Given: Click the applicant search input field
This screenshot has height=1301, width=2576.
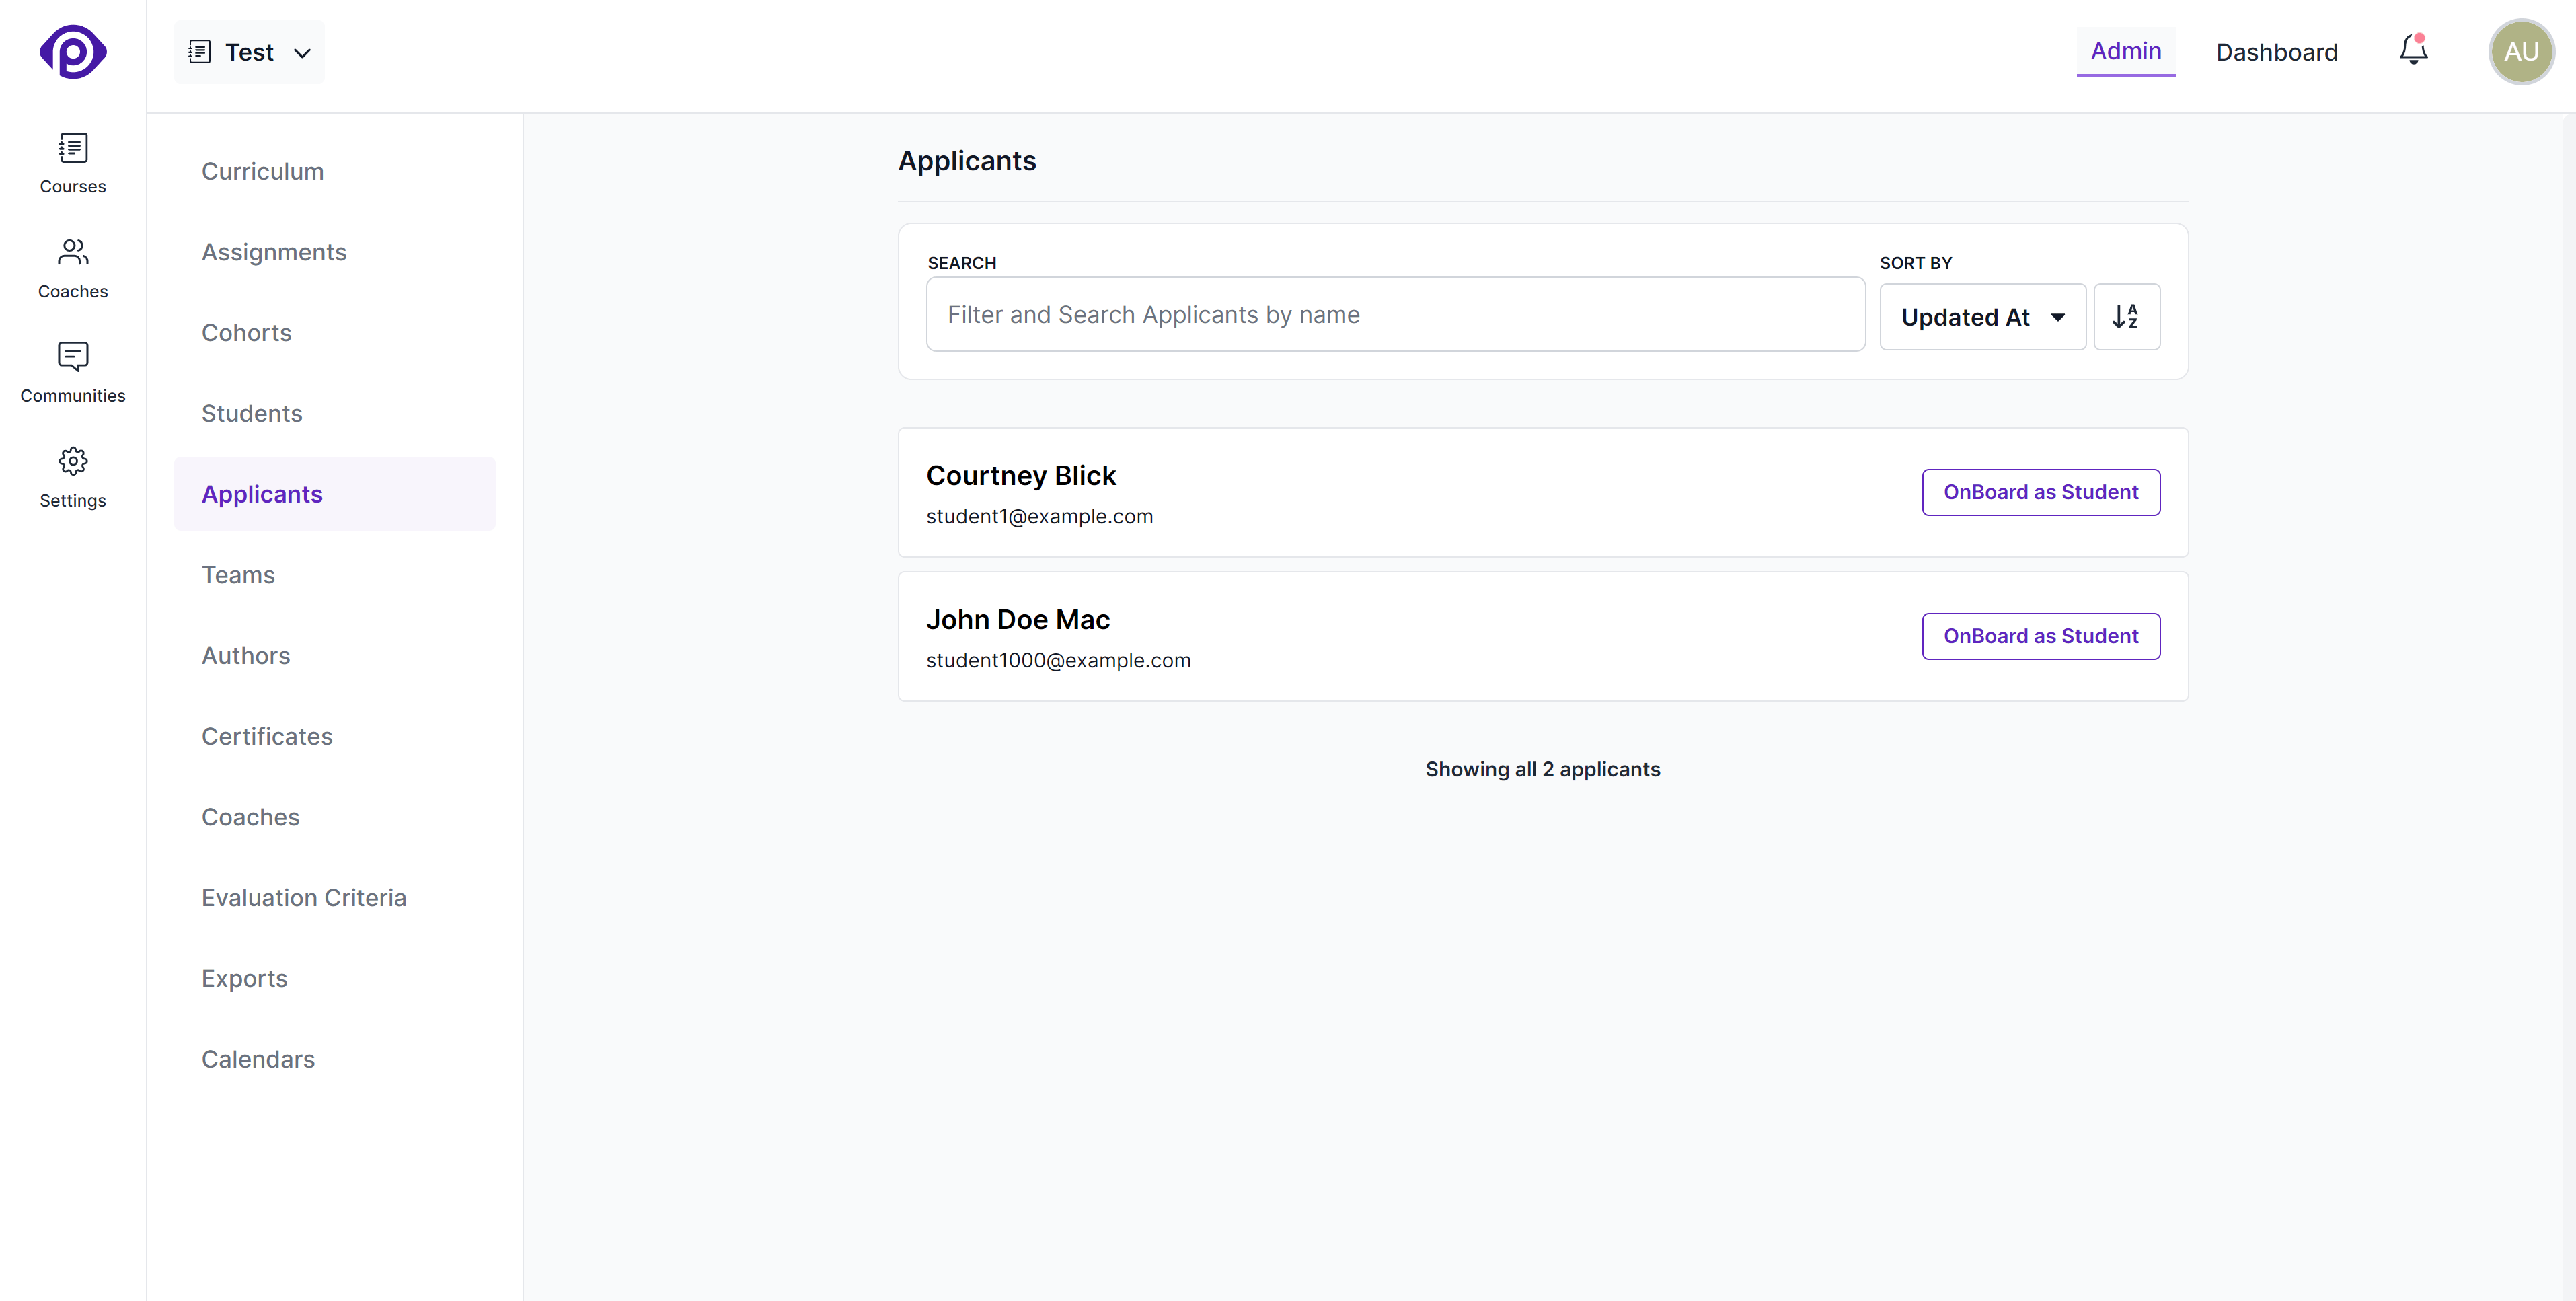Looking at the screenshot, I should (1395, 314).
